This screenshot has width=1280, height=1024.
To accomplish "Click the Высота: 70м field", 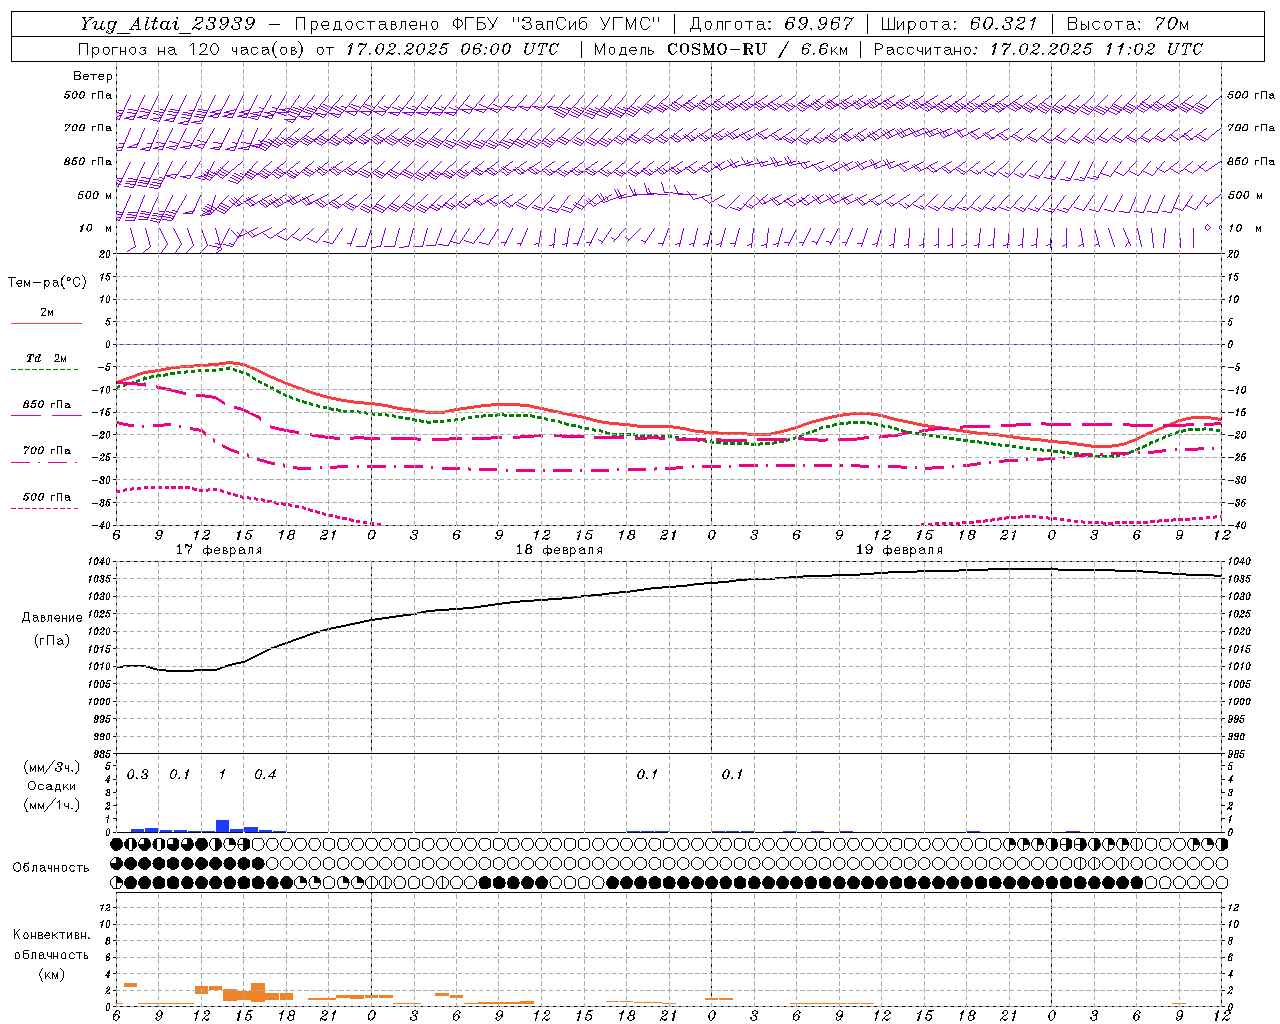I will tap(1128, 24).
